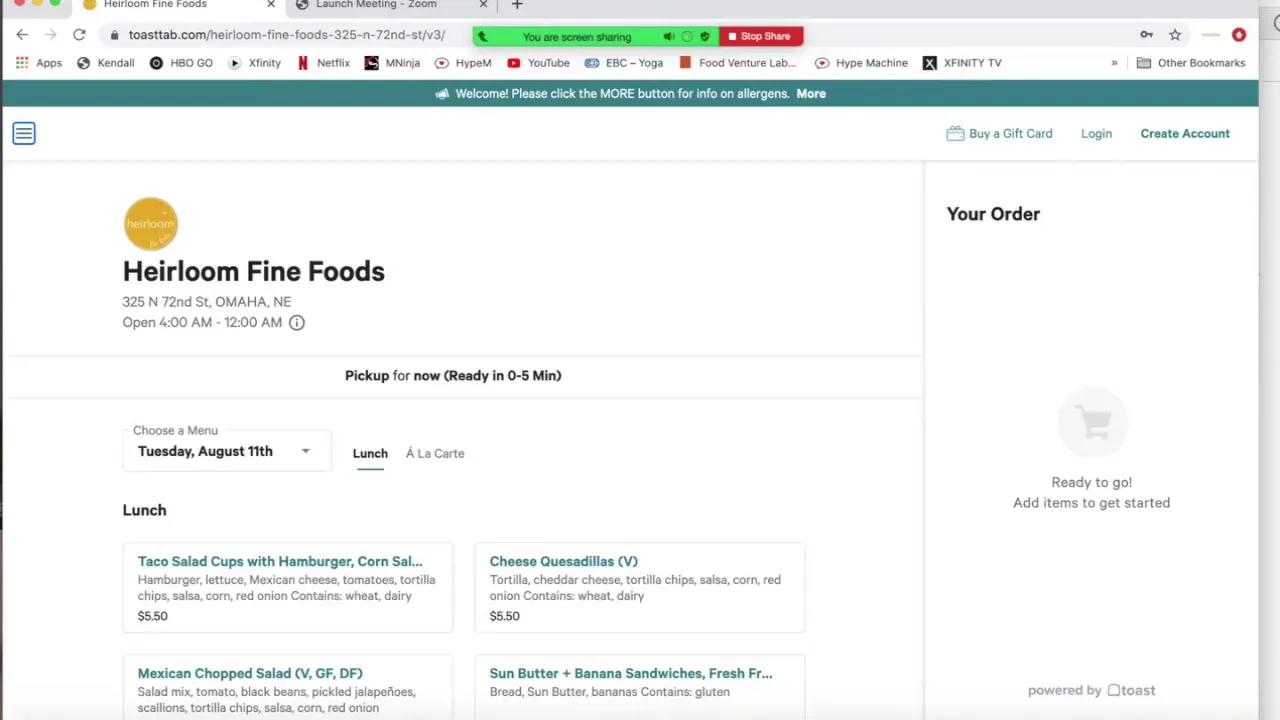The image size is (1280, 720).
Task: Open the EBC – Yoga bookmark
Action: [x=624, y=63]
